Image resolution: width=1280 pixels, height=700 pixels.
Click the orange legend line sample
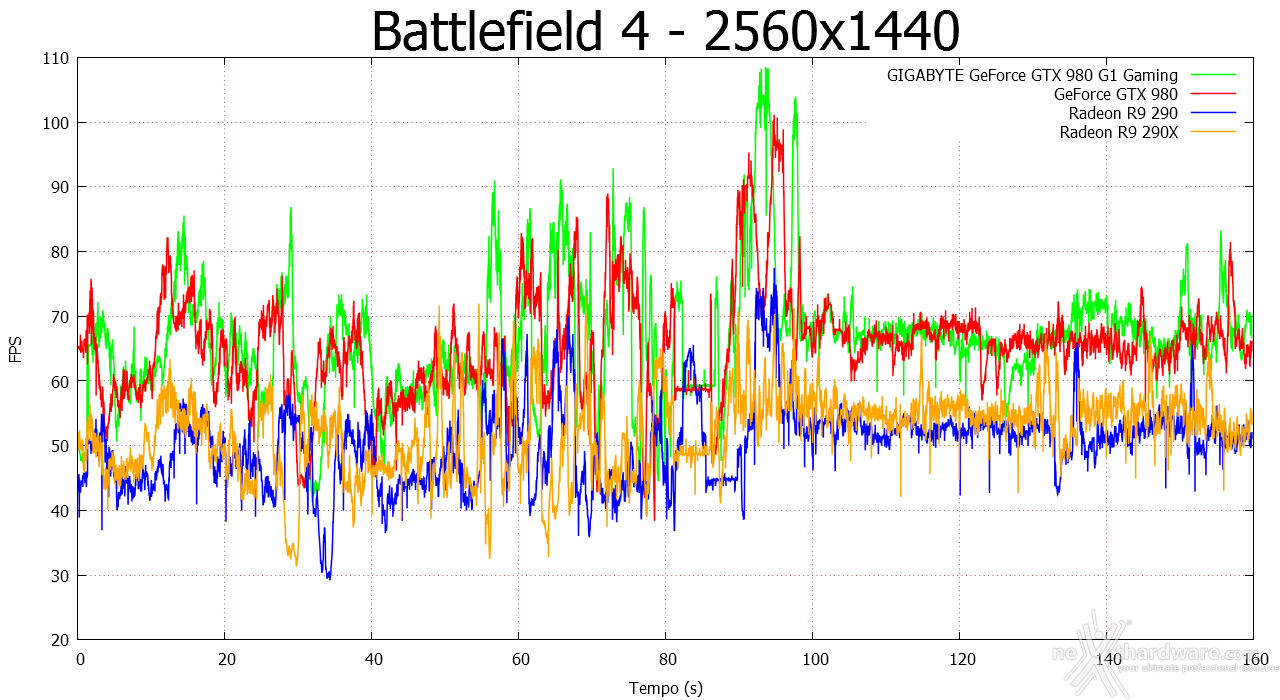coord(1212,132)
